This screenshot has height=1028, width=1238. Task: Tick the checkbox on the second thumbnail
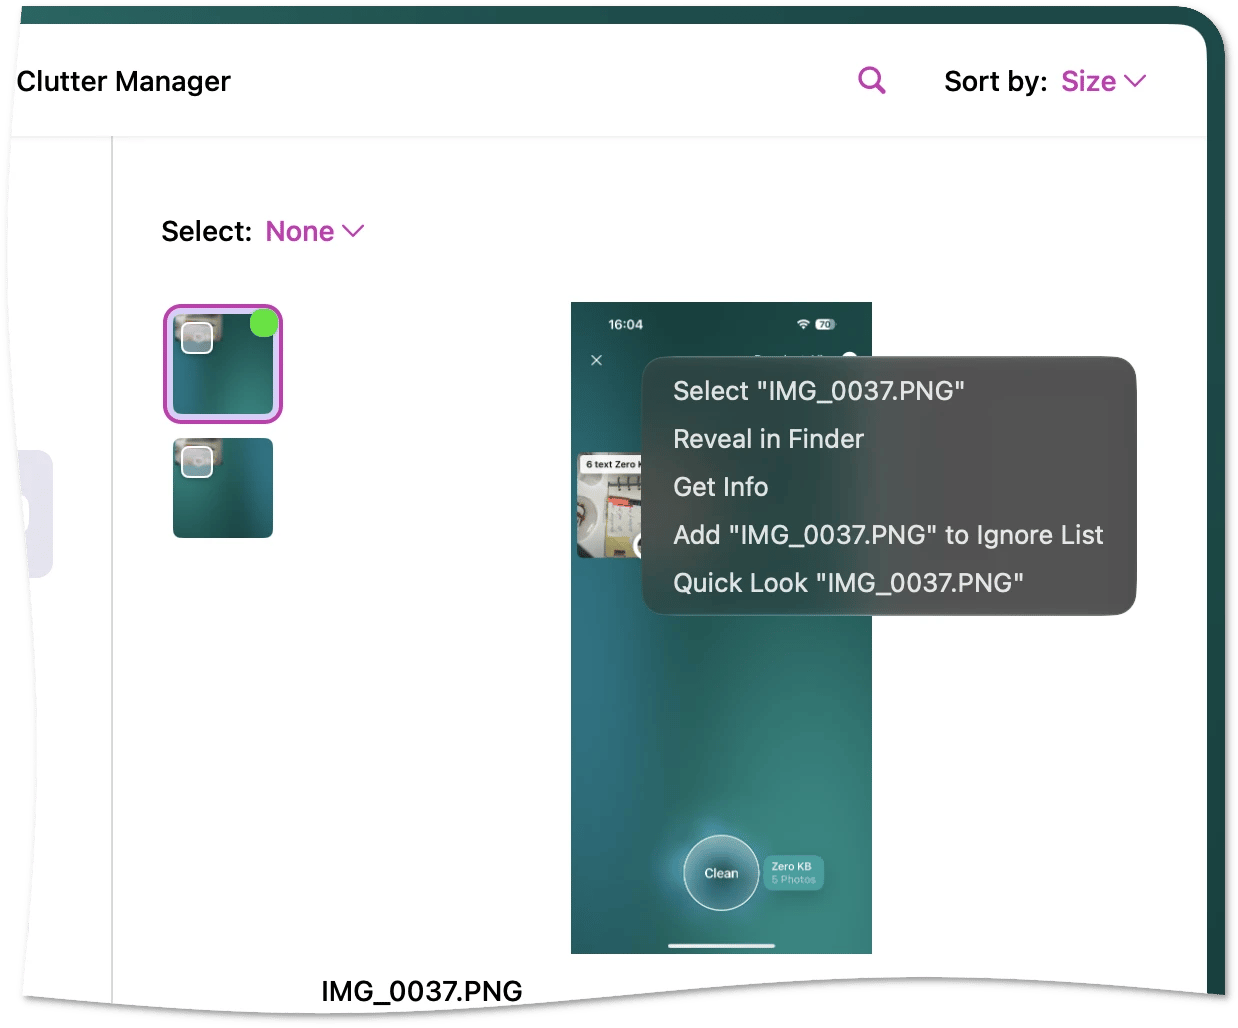point(197,461)
